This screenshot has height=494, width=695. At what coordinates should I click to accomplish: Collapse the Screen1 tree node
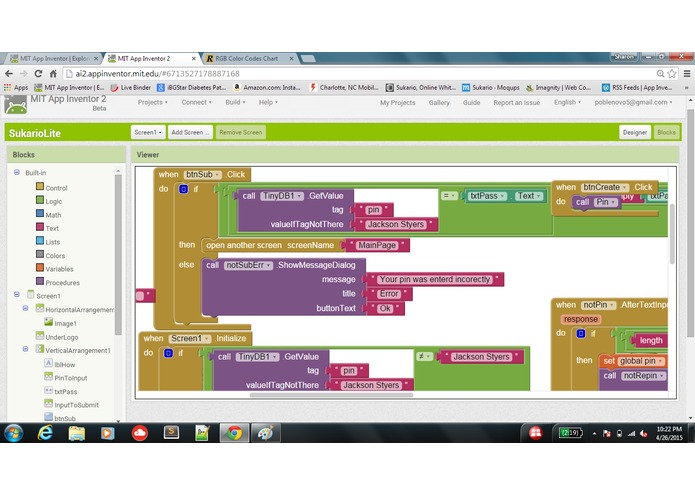click(x=17, y=294)
